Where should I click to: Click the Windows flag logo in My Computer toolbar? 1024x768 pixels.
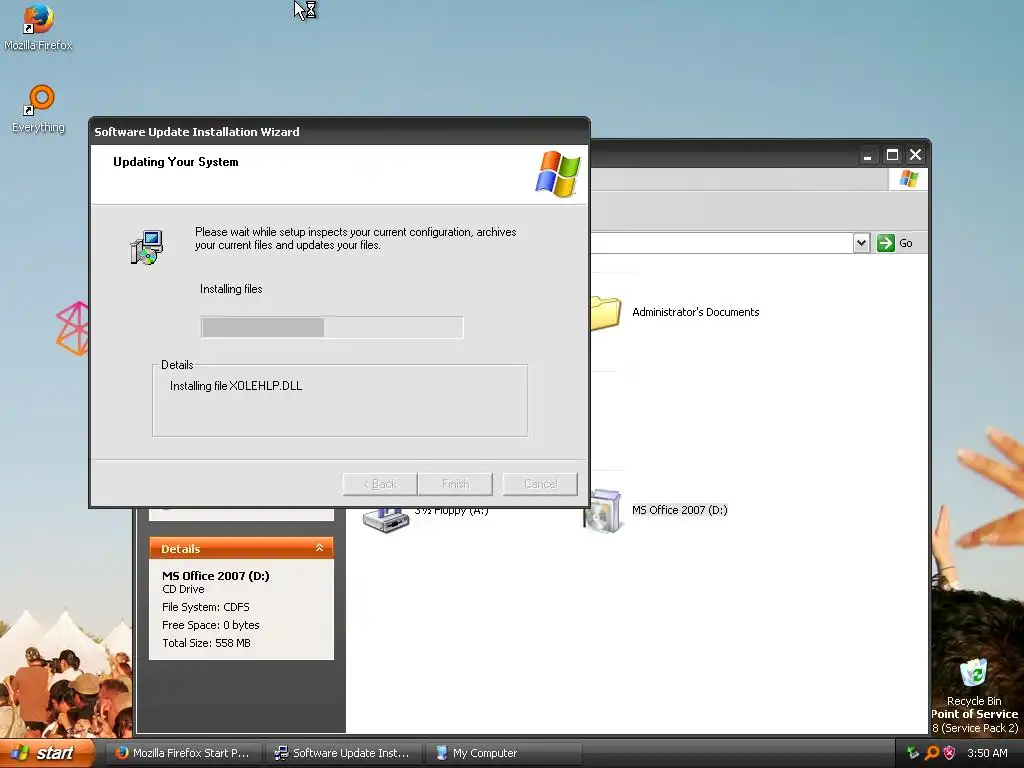pyautogui.click(x=908, y=178)
